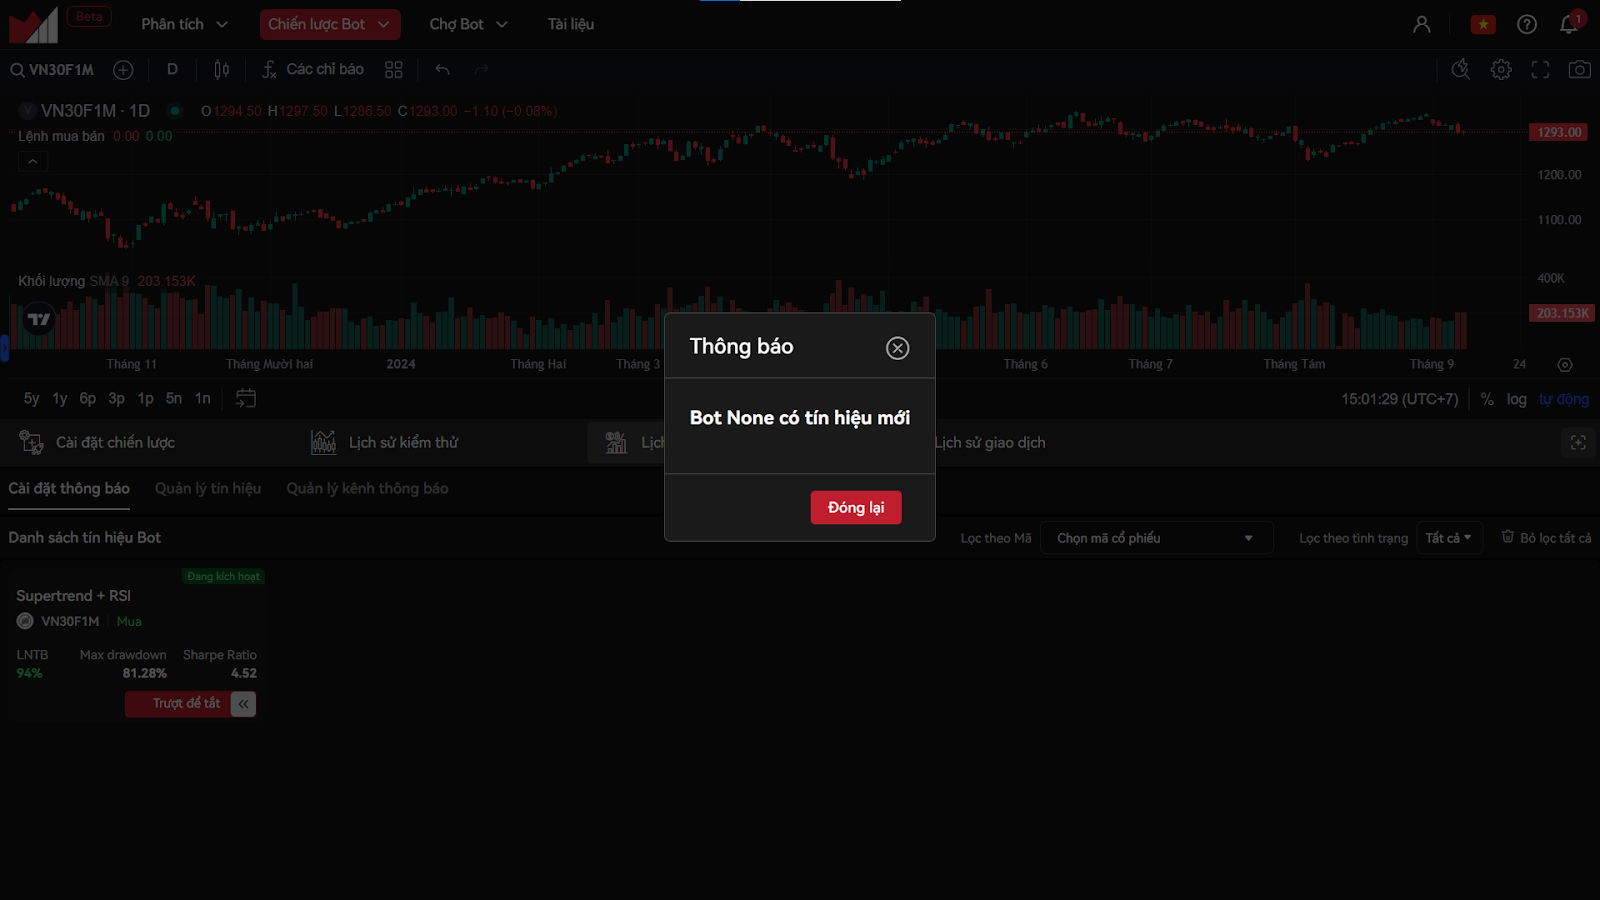The image size is (1600, 900).
Task: Open the user account icon
Action: point(1421,24)
